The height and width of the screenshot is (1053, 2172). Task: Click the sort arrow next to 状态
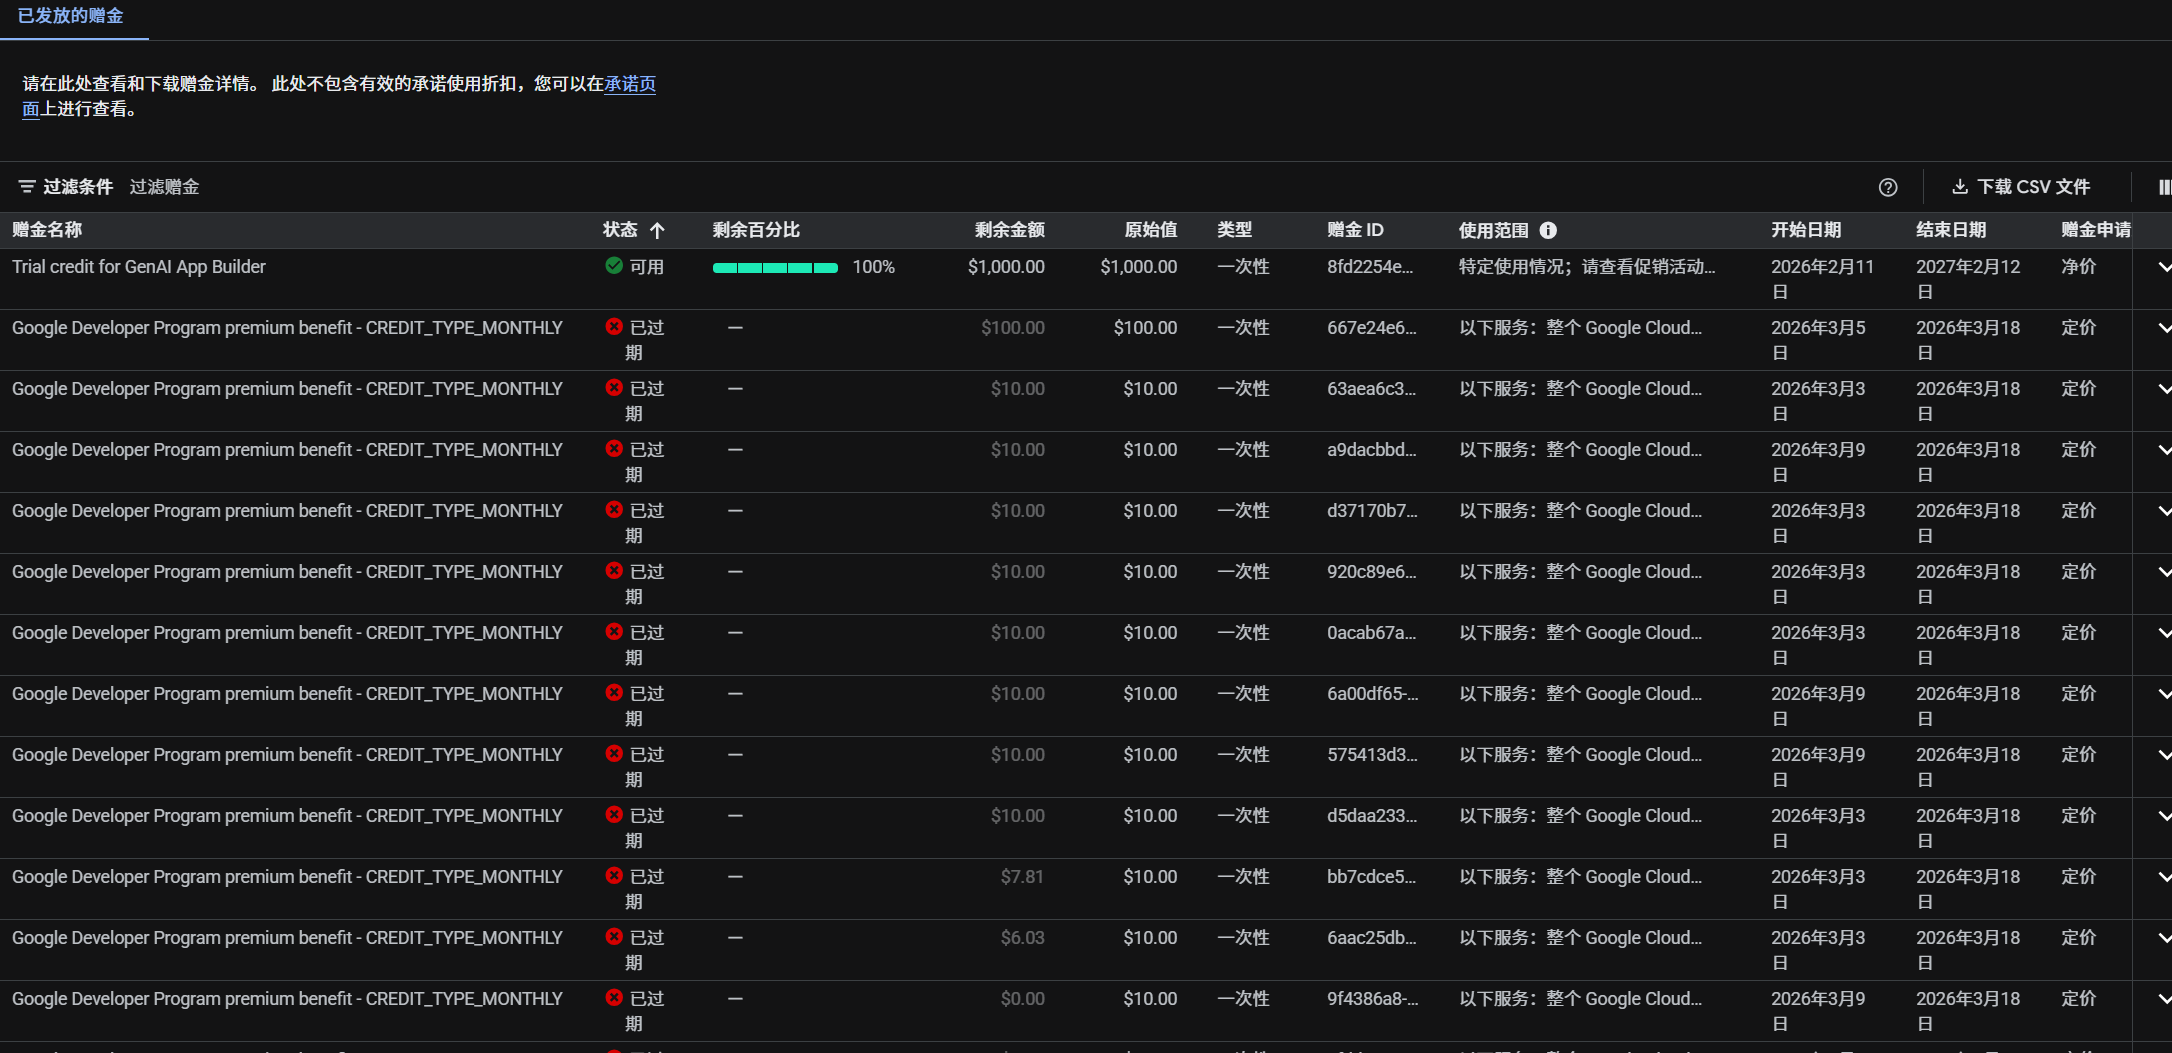pos(657,230)
